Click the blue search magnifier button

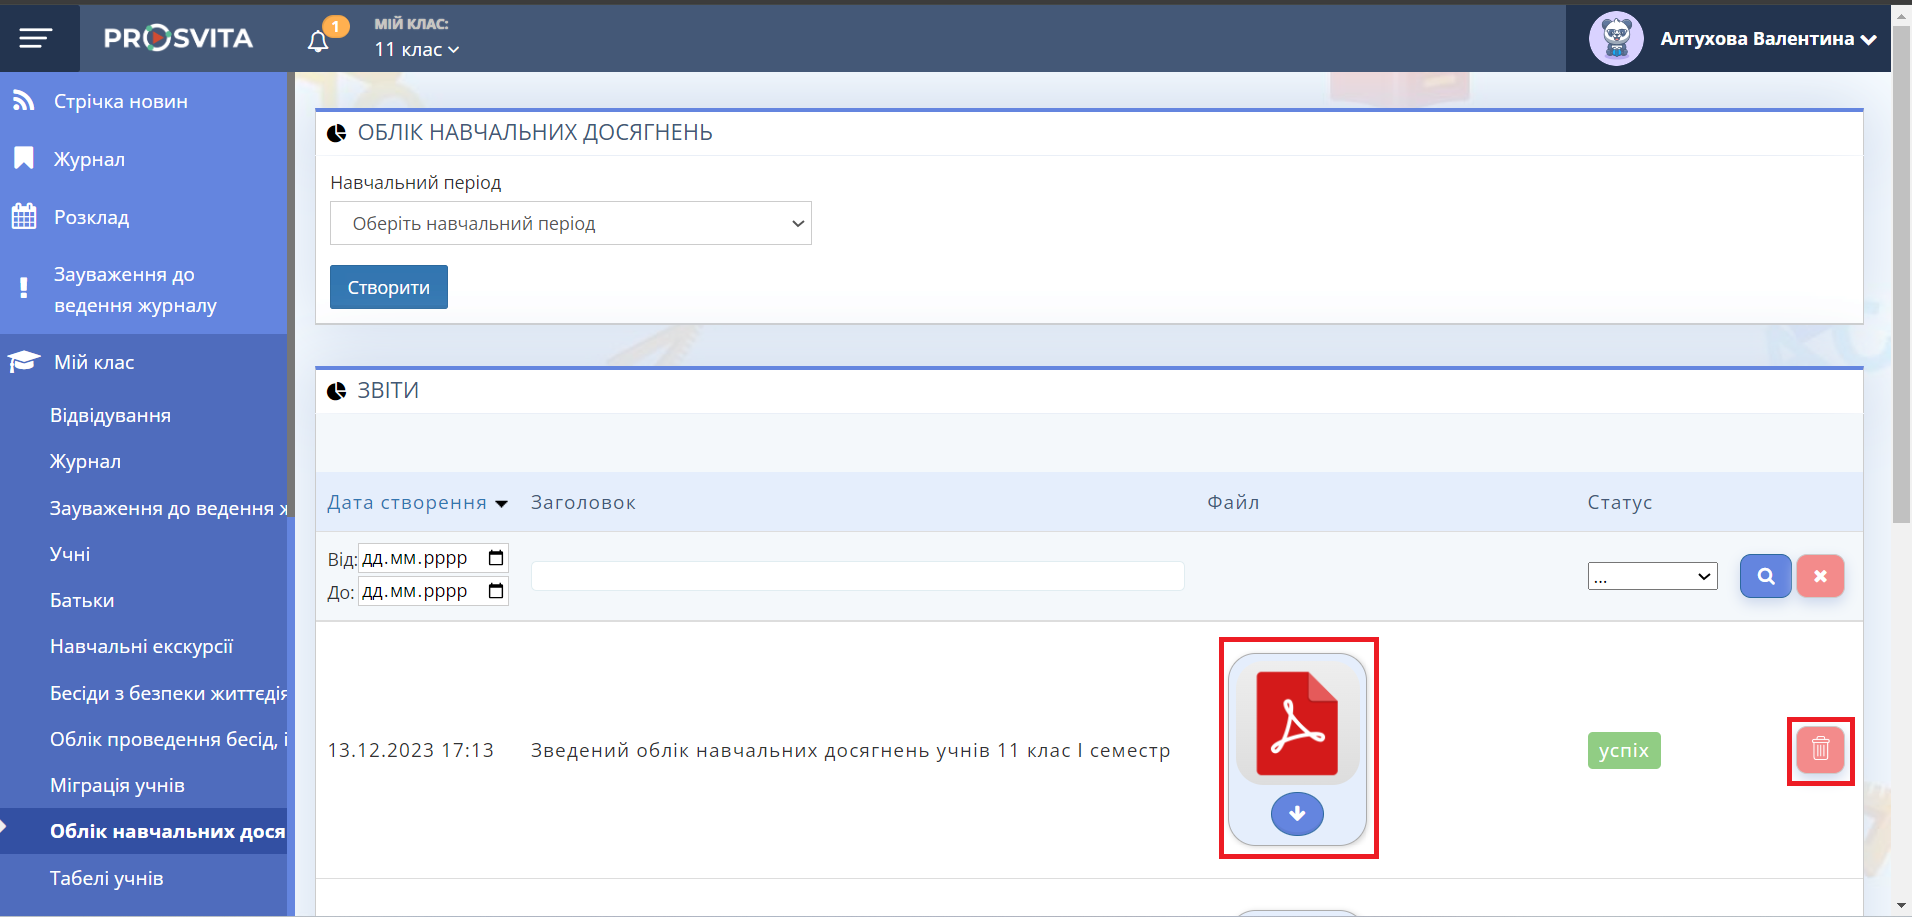click(1765, 576)
